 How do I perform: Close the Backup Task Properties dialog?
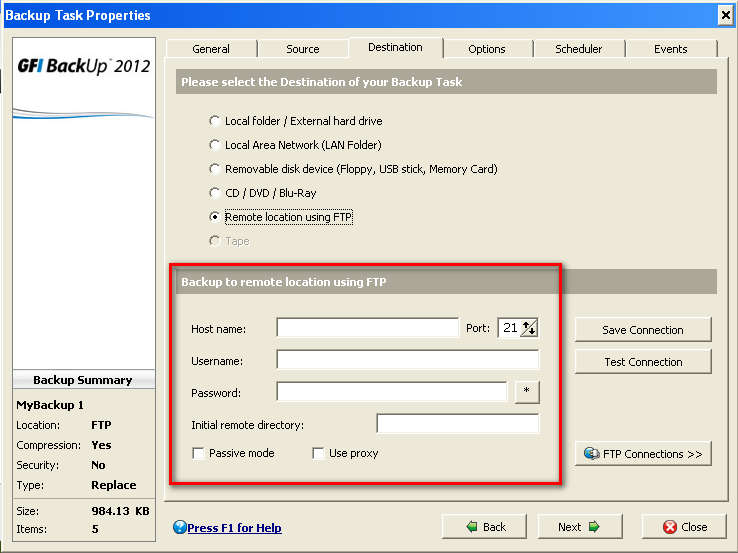[684, 527]
